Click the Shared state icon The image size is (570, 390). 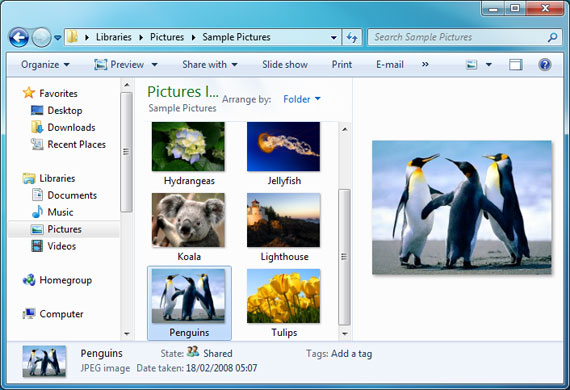coord(193,351)
